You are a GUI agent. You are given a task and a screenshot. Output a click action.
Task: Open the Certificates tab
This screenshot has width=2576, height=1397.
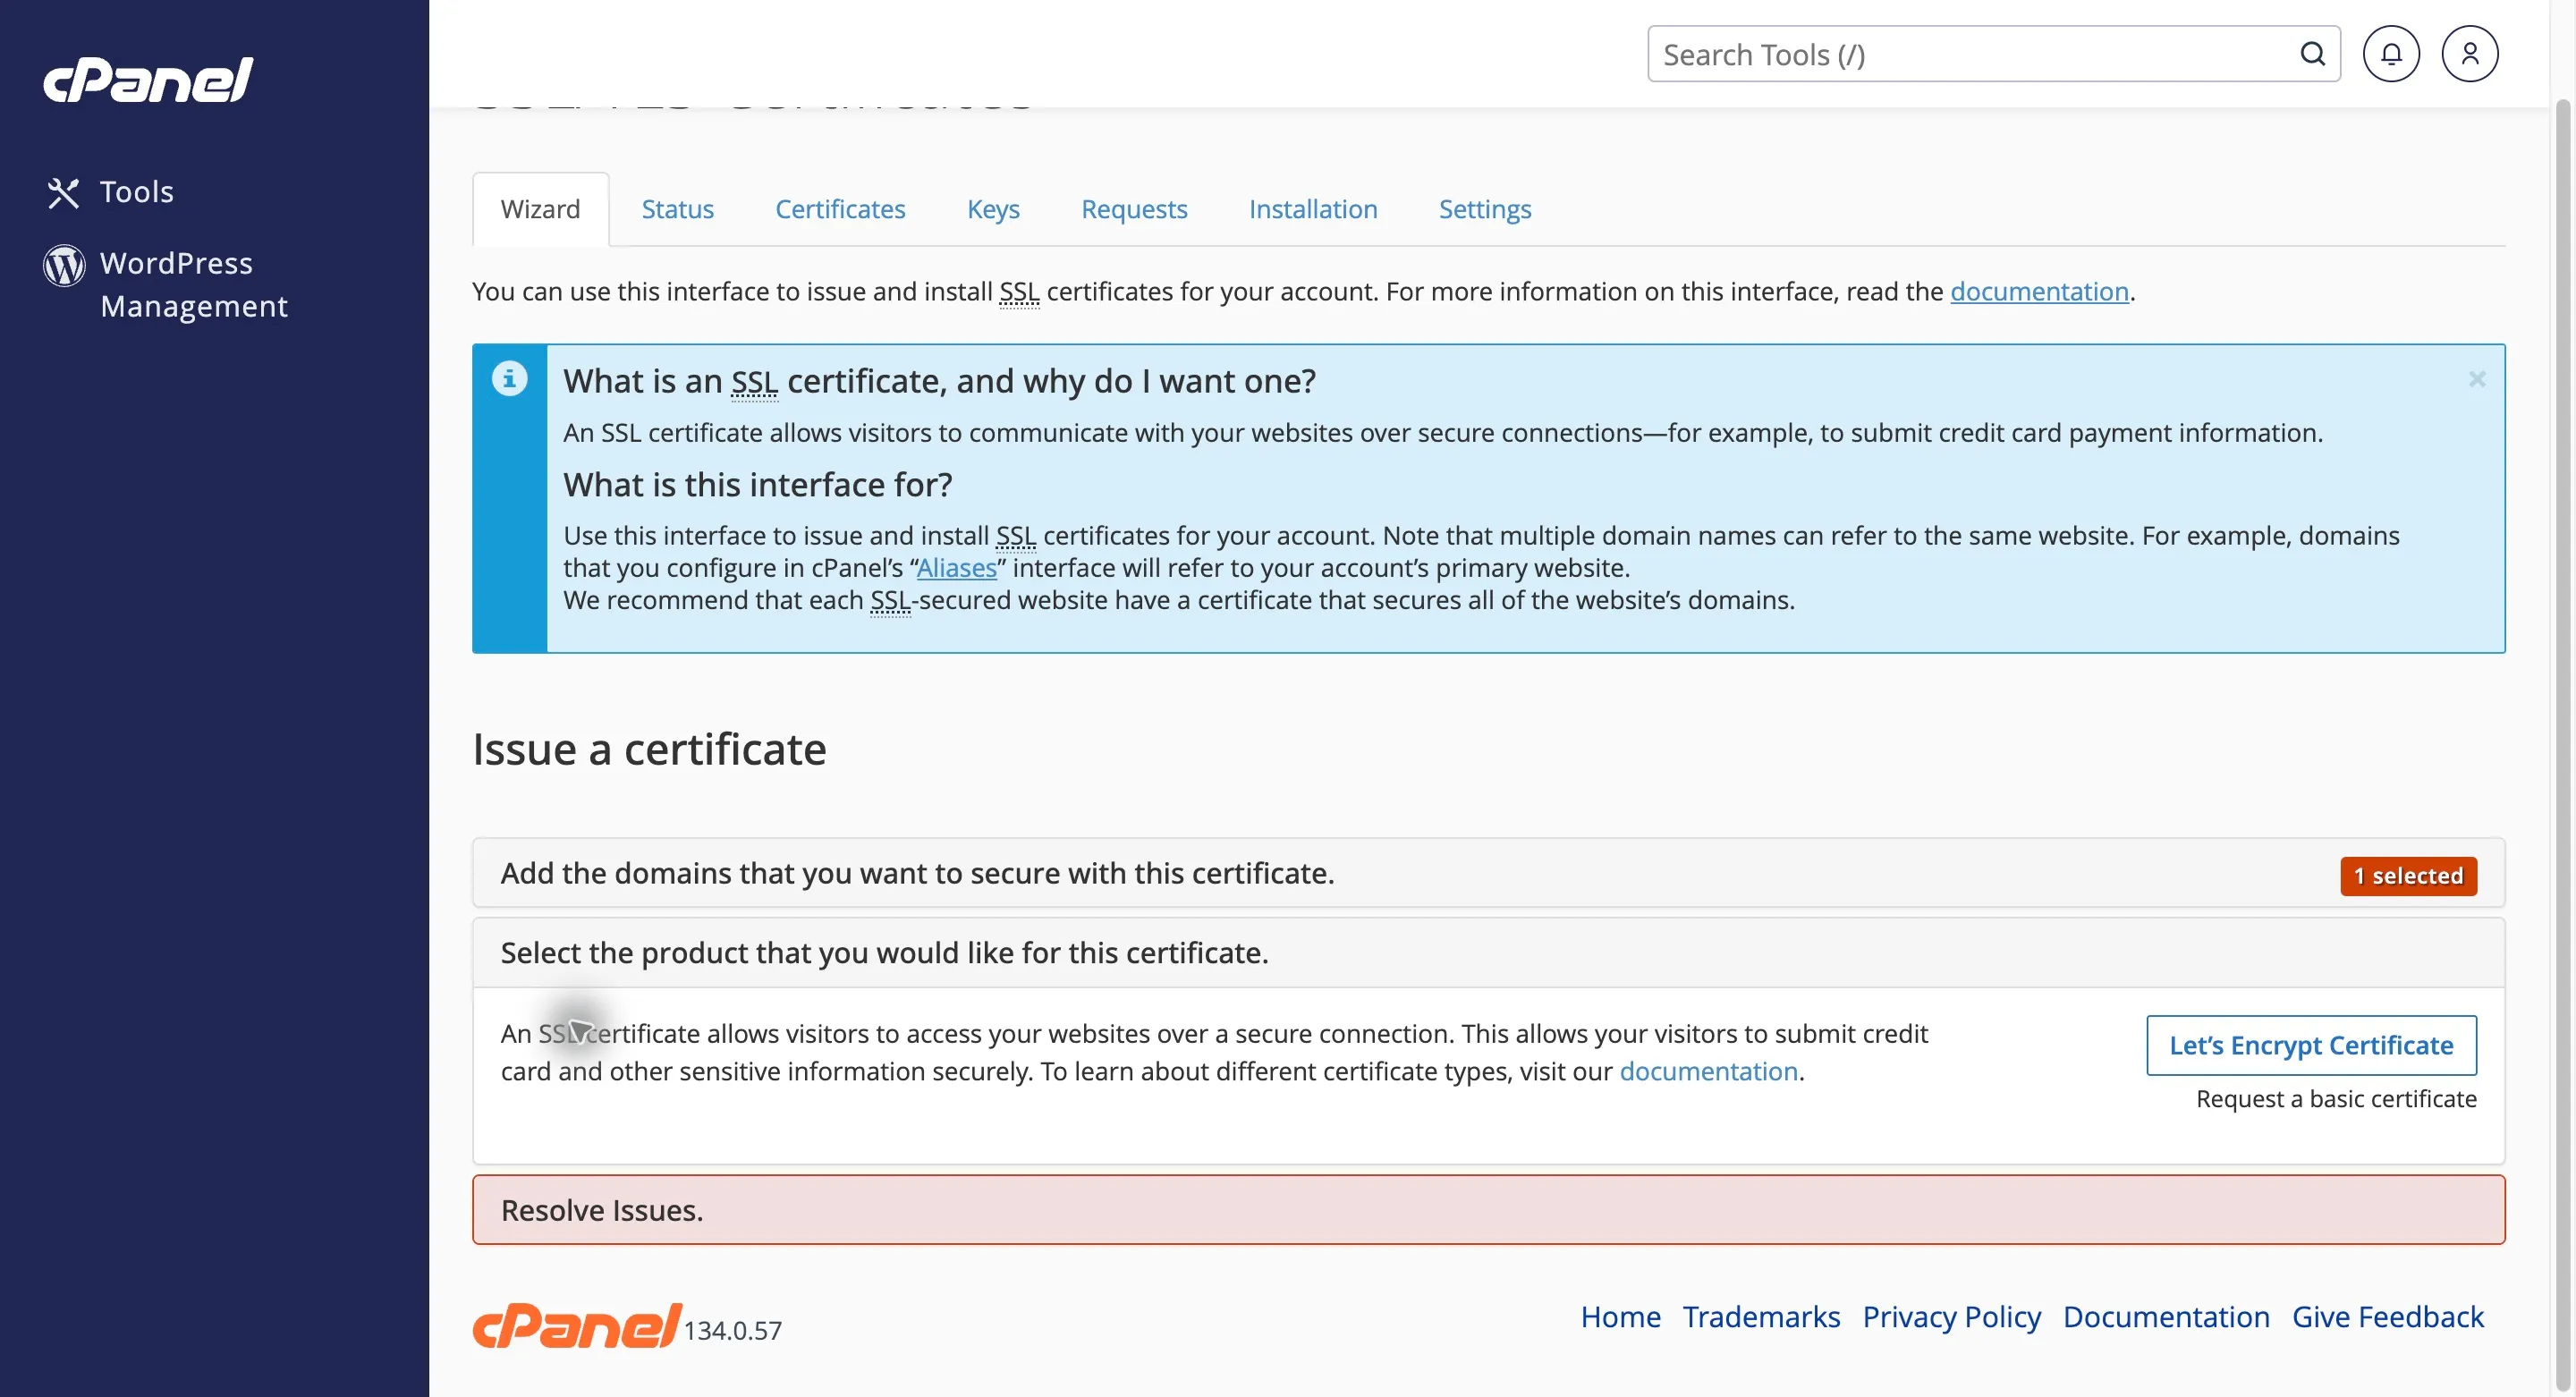pos(840,209)
